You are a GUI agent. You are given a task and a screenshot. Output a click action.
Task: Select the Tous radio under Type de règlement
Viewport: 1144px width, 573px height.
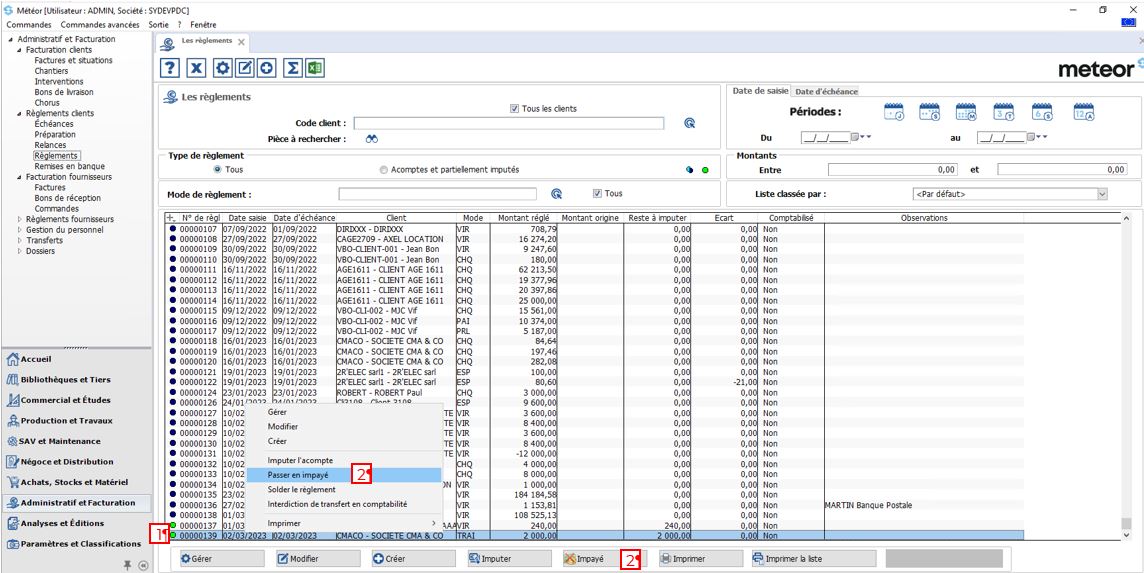pyautogui.click(x=217, y=169)
